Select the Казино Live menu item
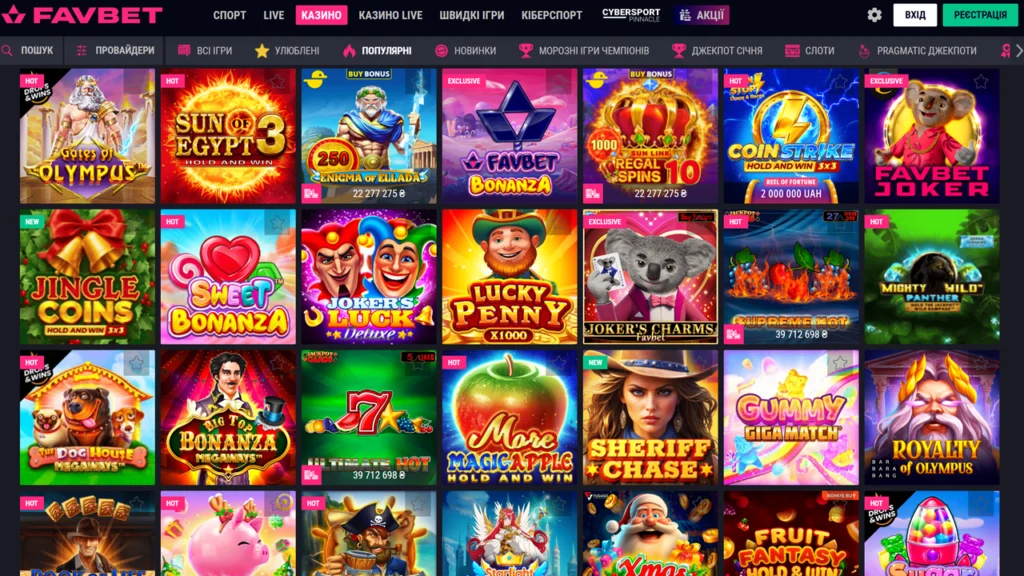The image size is (1024, 576). tap(391, 15)
